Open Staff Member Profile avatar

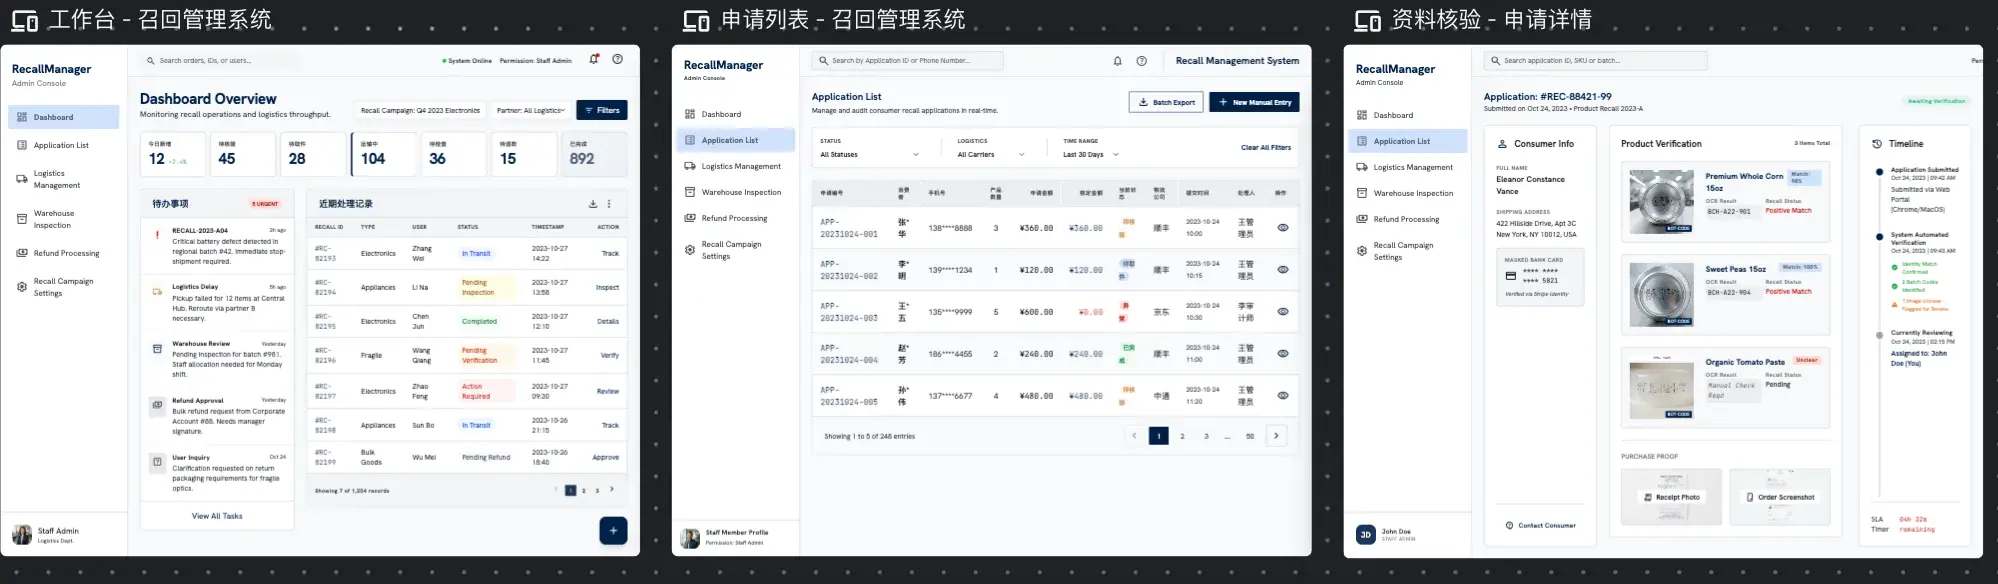coord(690,538)
